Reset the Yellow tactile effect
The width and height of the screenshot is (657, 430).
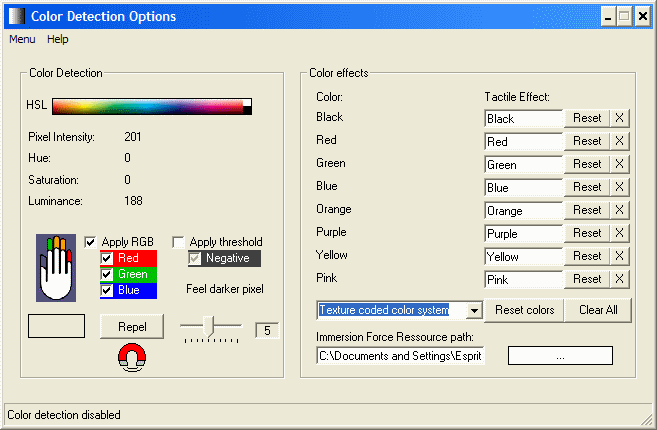587,256
